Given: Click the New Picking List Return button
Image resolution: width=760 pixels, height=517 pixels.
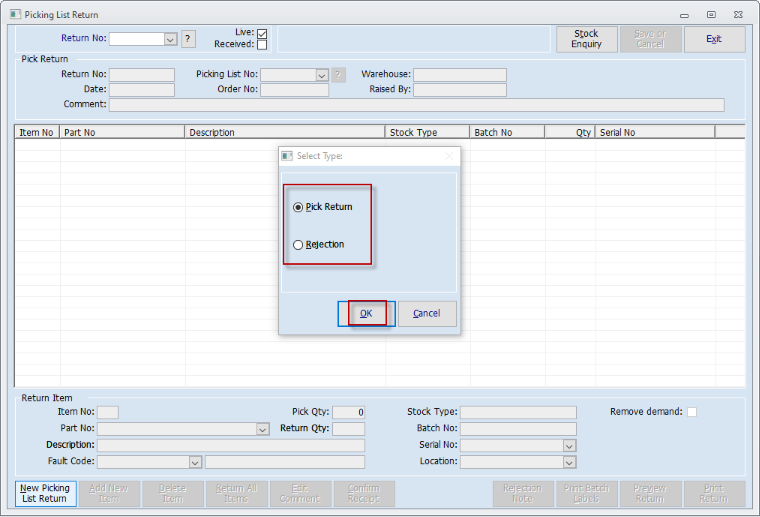Looking at the screenshot, I should click(45, 493).
